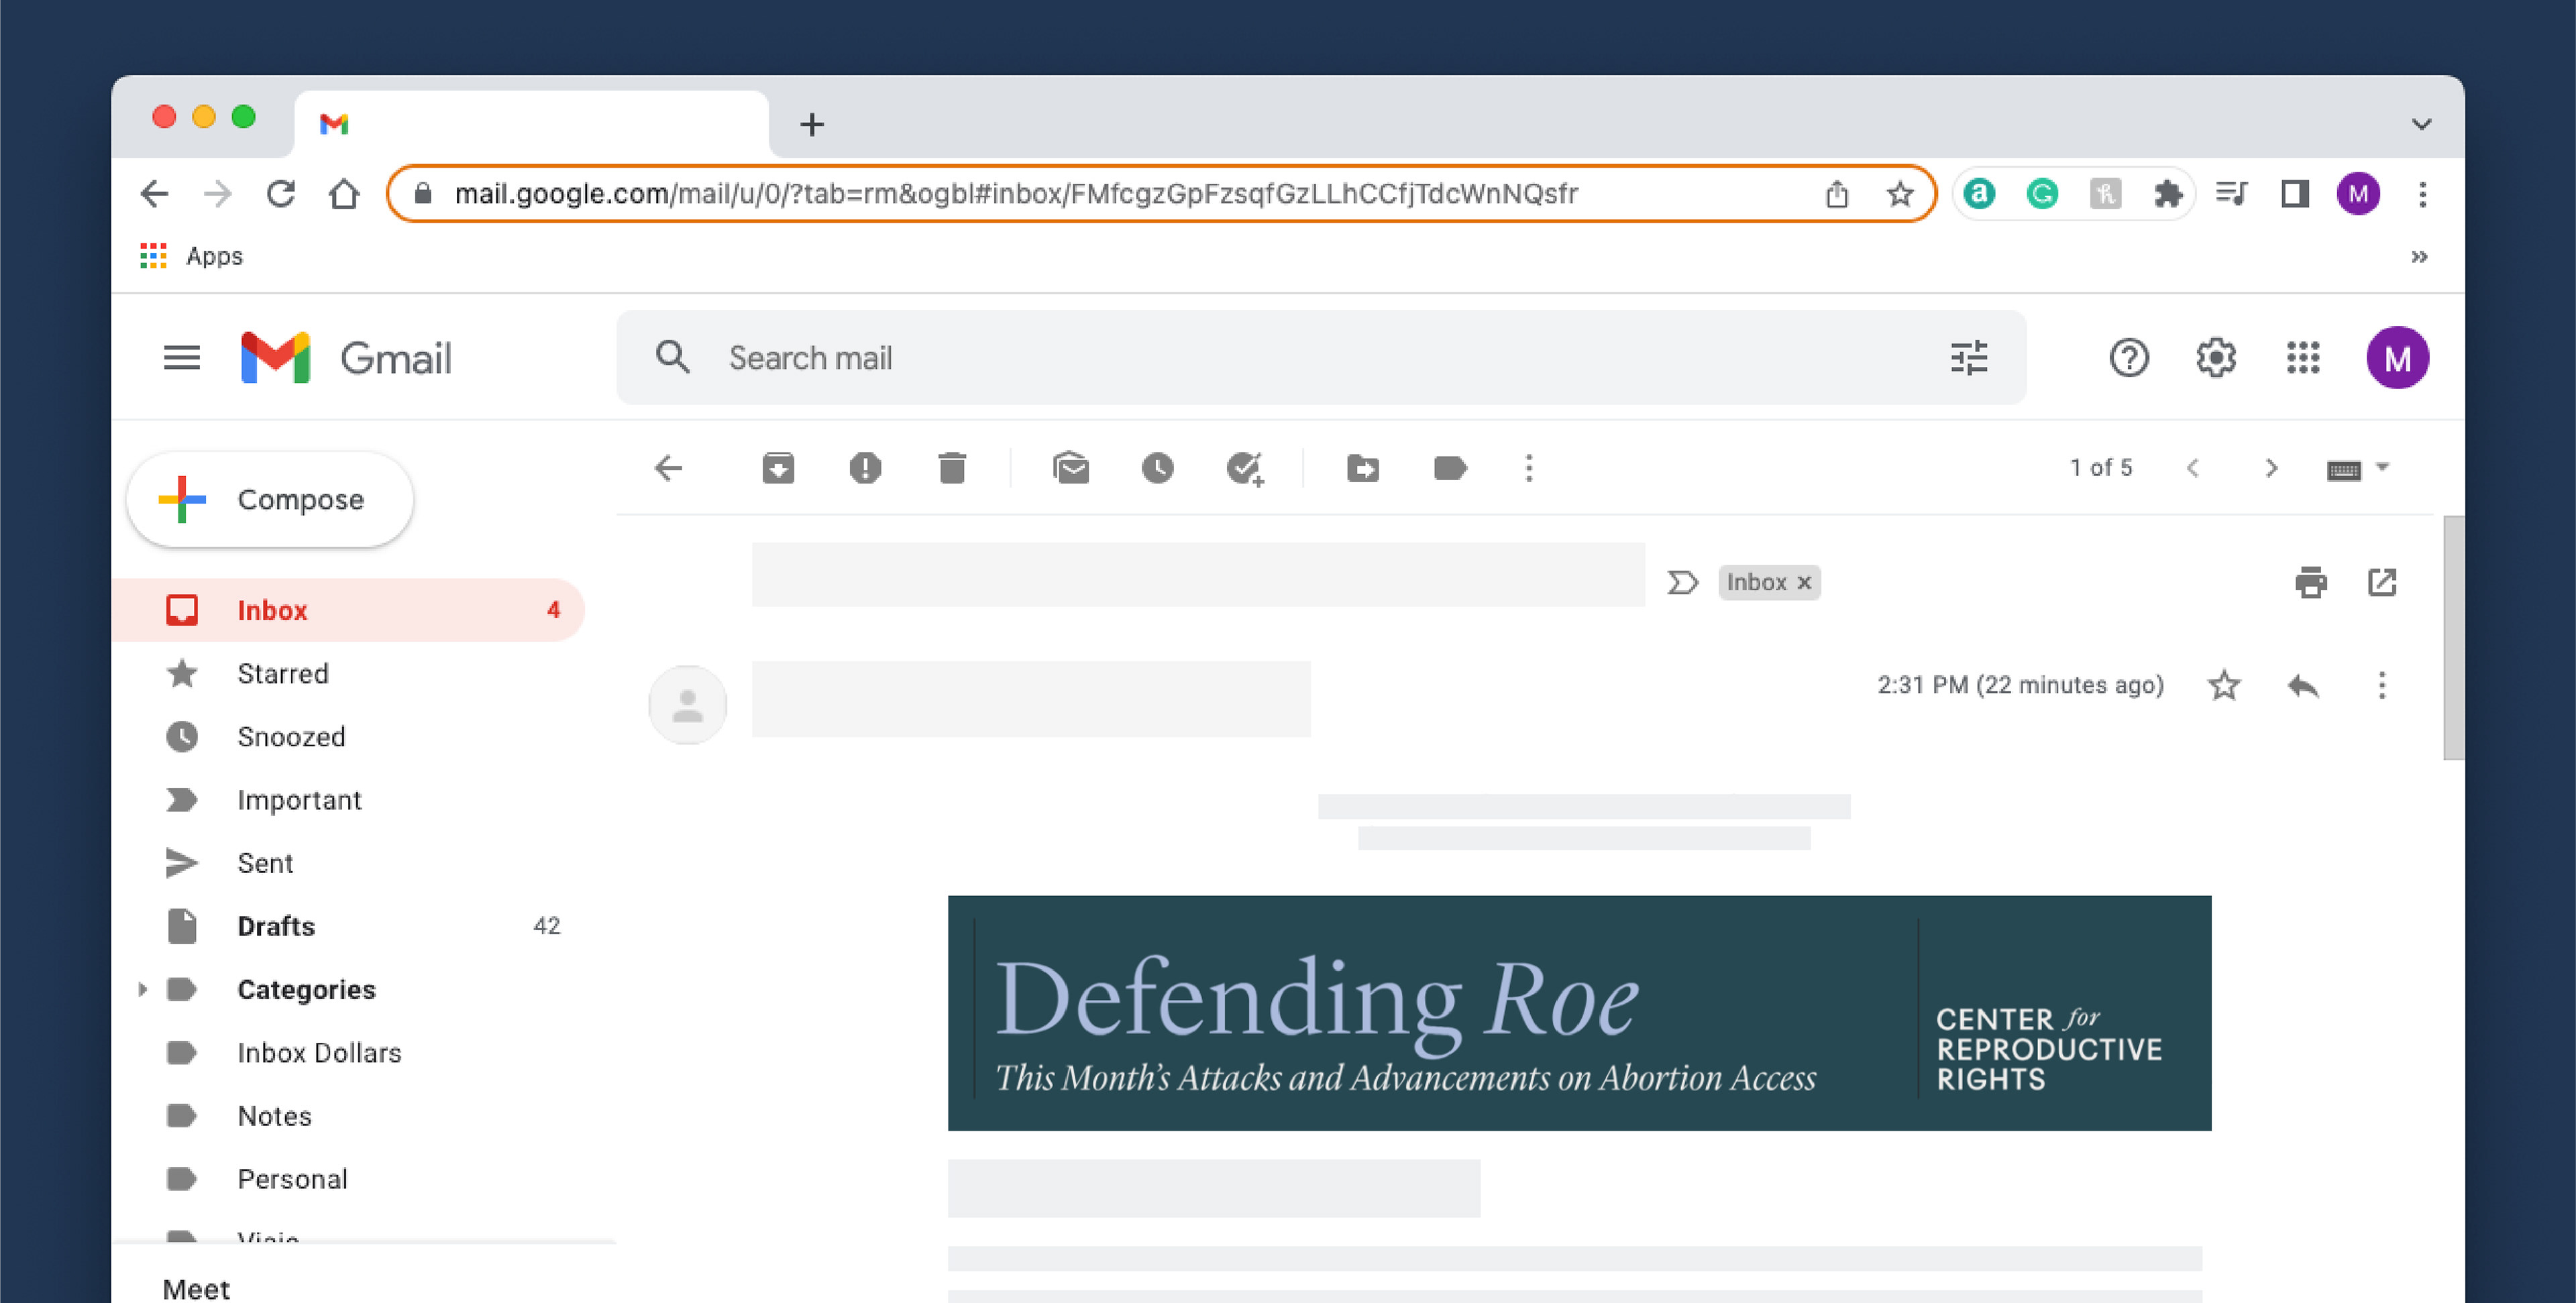Expand the Categories label
The width and height of the screenshot is (2576, 1303).
(x=142, y=990)
